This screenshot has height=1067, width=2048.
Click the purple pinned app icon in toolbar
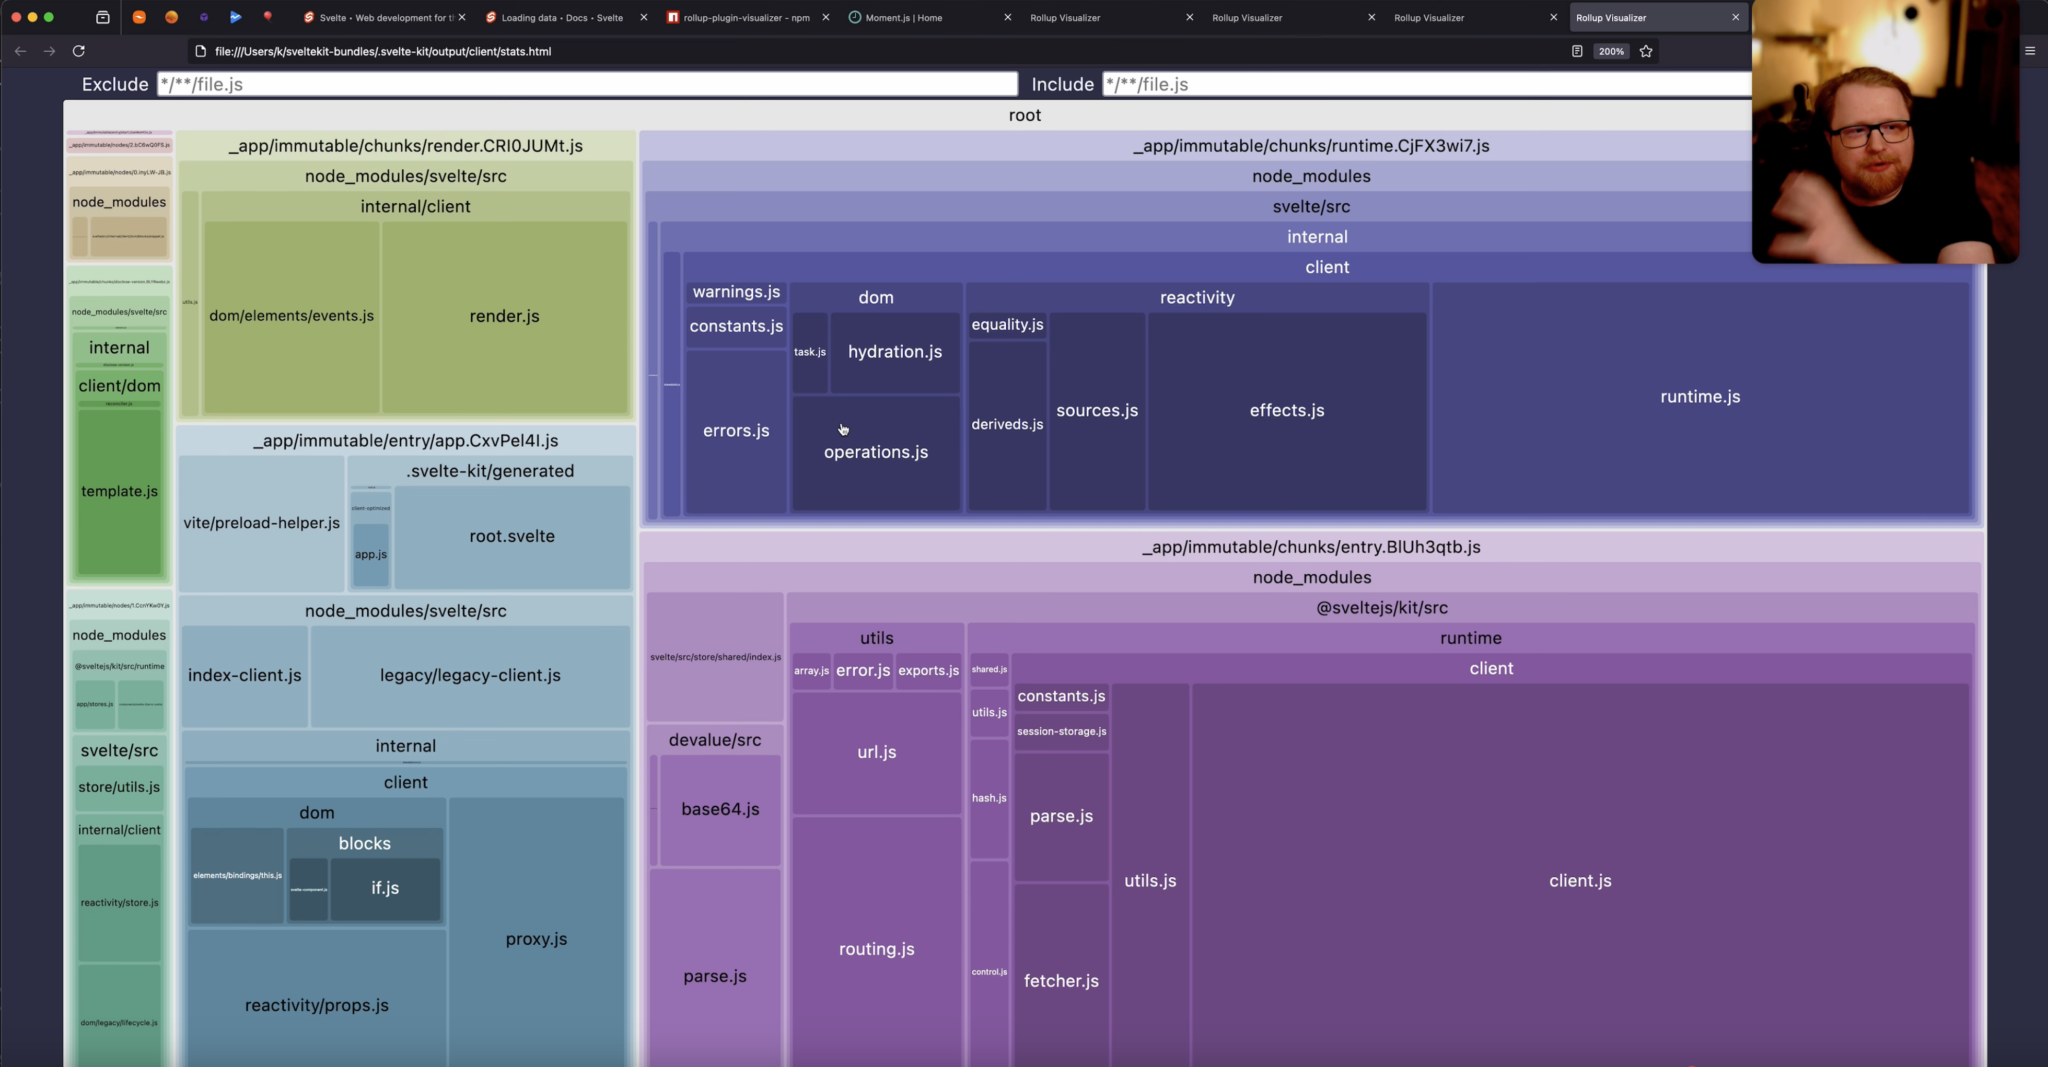tap(204, 17)
